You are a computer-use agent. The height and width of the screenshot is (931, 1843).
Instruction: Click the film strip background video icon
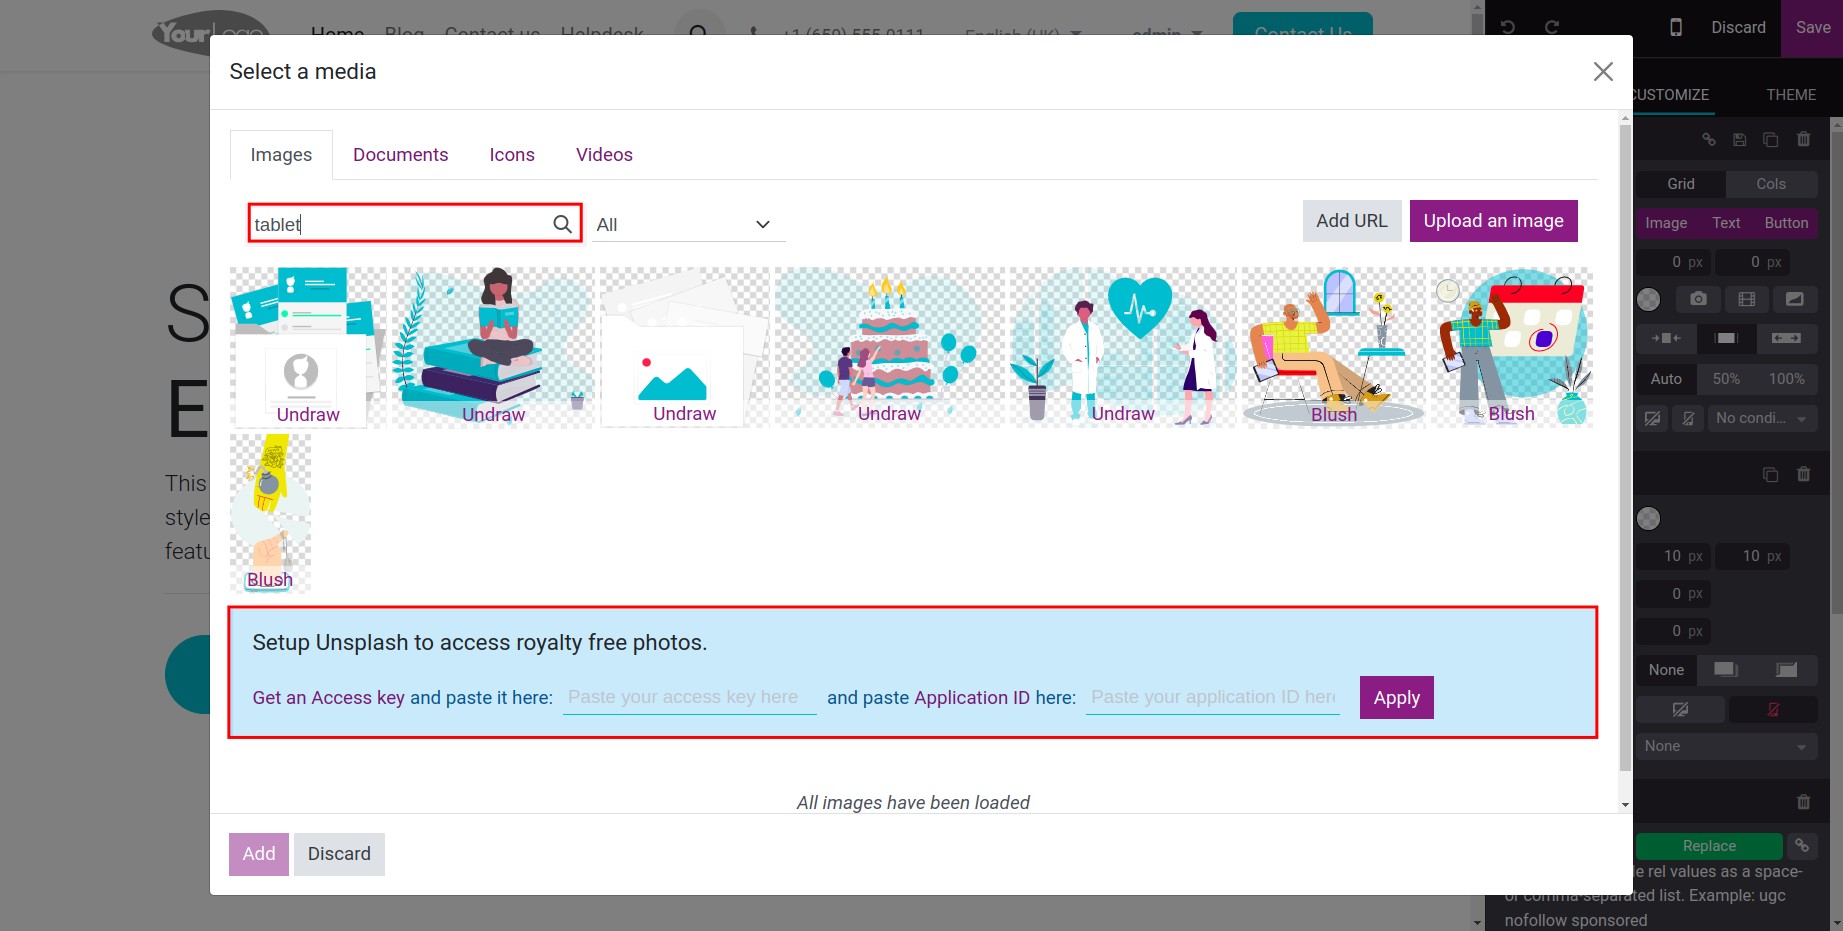[1747, 299]
